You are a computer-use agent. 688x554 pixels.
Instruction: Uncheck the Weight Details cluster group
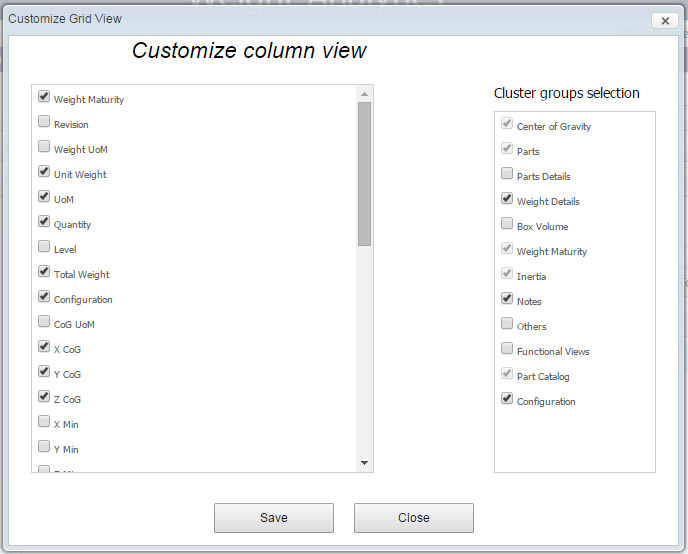[x=507, y=200]
